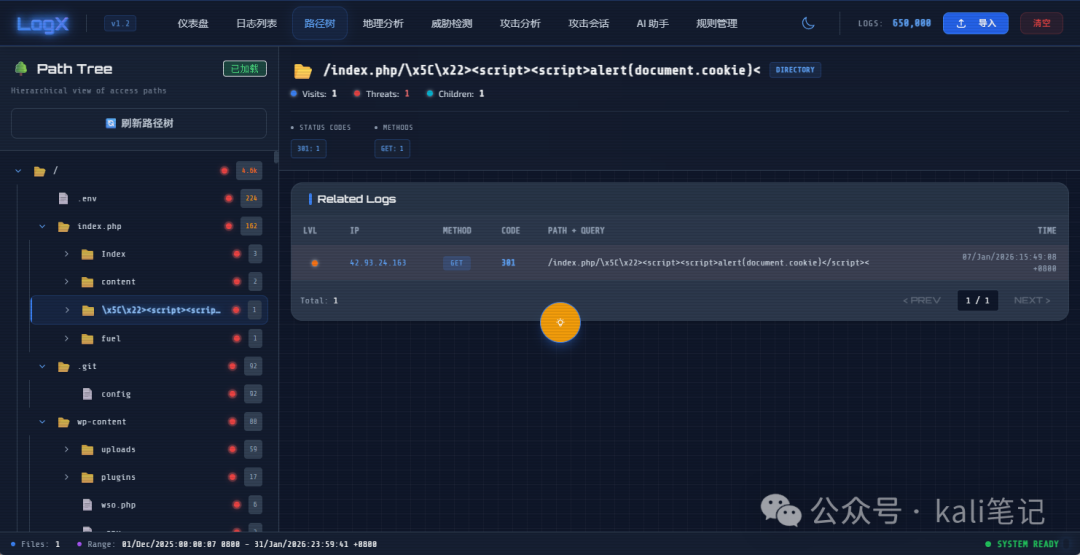Expand the content folder chevron
The width and height of the screenshot is (1080, 555).
click(67, 282)
